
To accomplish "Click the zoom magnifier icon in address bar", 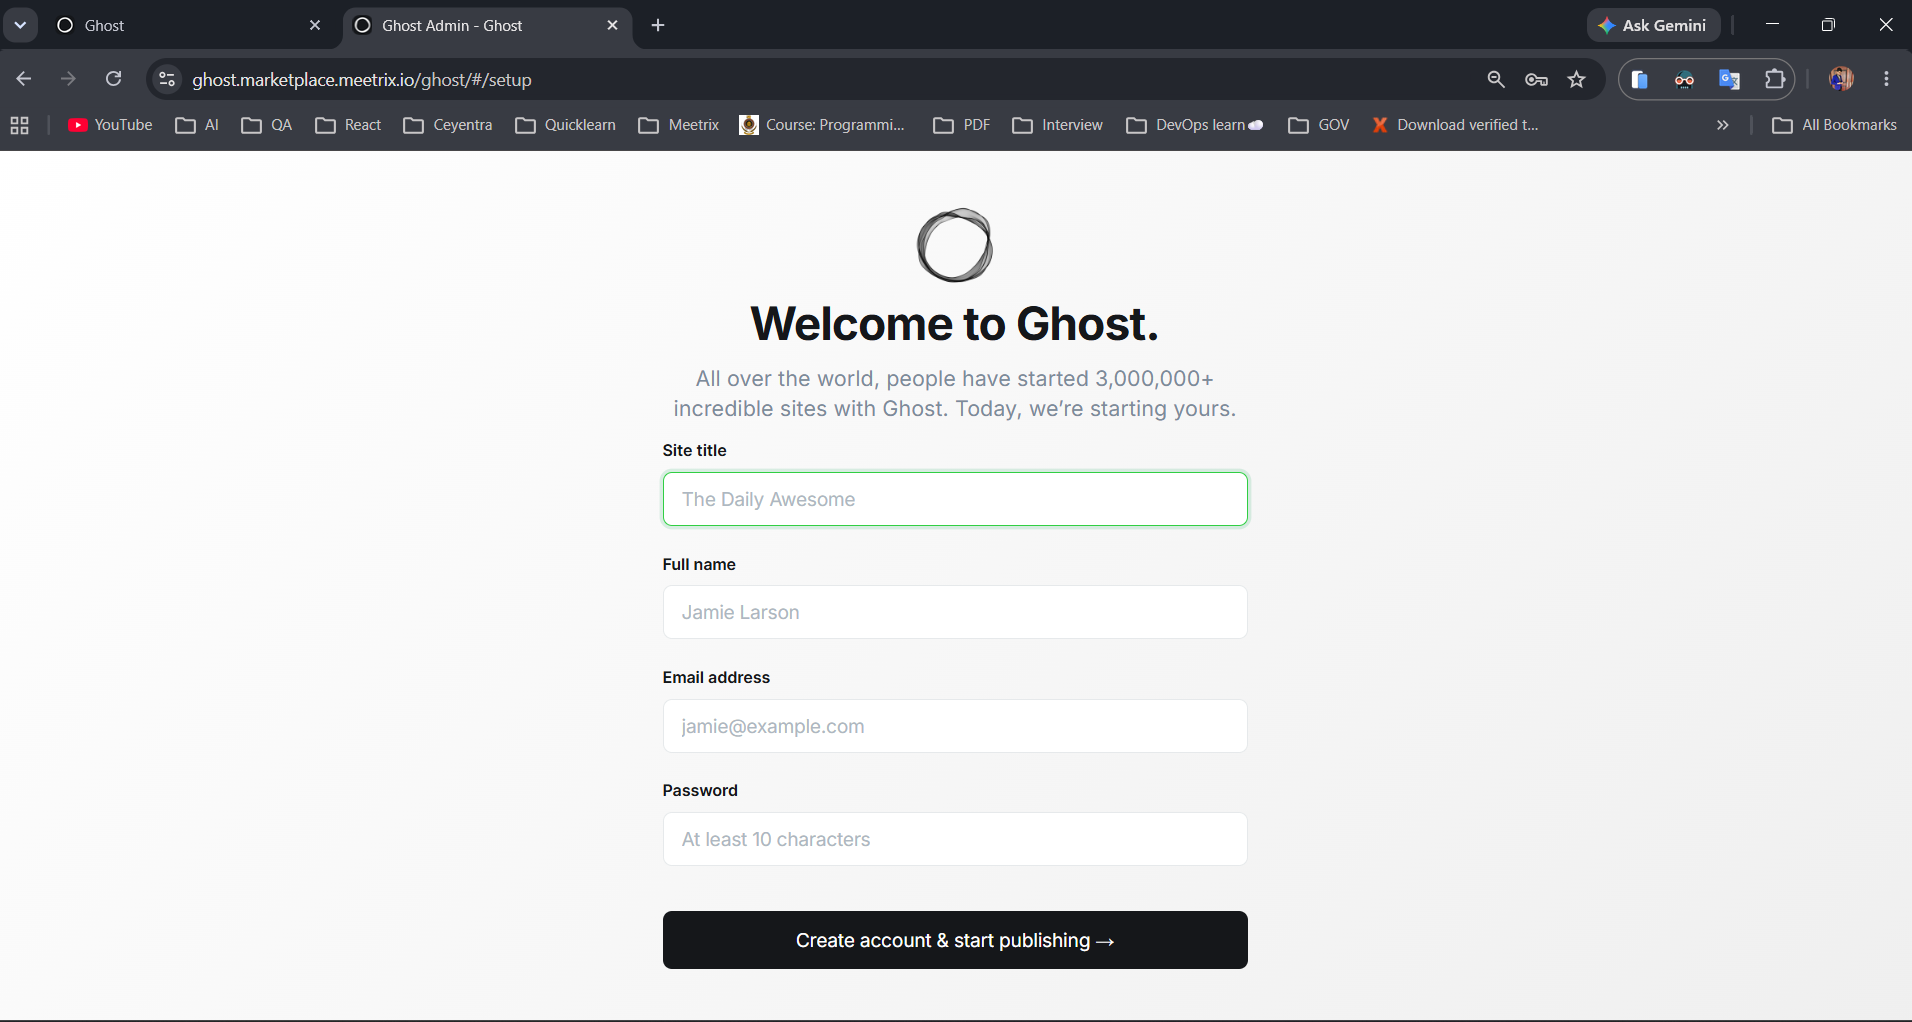I will point(1496,79).
